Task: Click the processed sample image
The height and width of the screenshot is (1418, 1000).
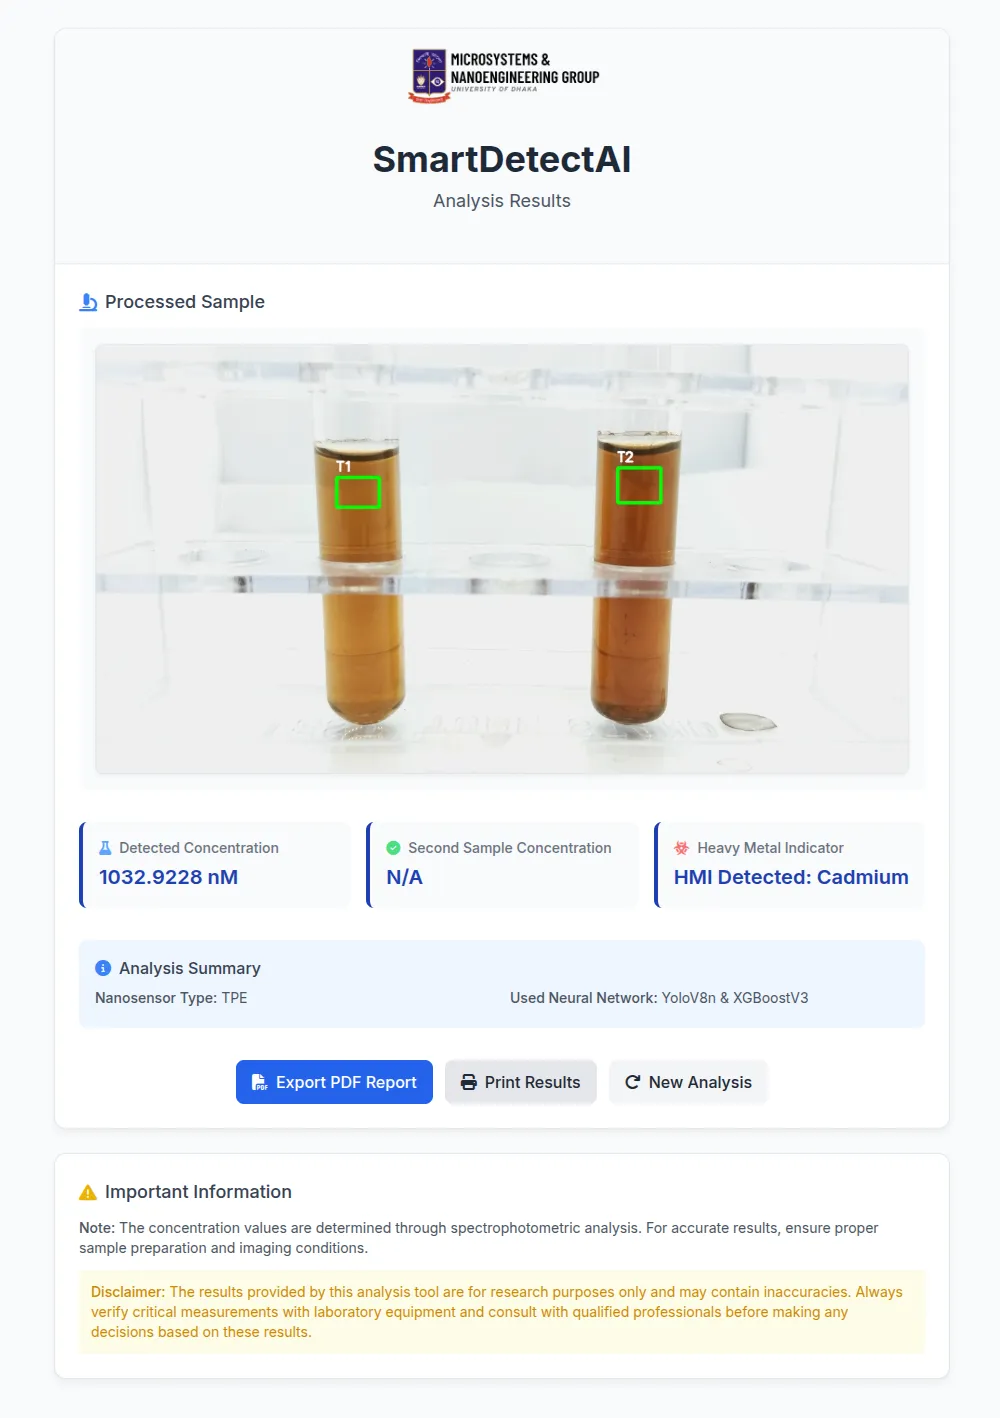Action: point(502,559)
